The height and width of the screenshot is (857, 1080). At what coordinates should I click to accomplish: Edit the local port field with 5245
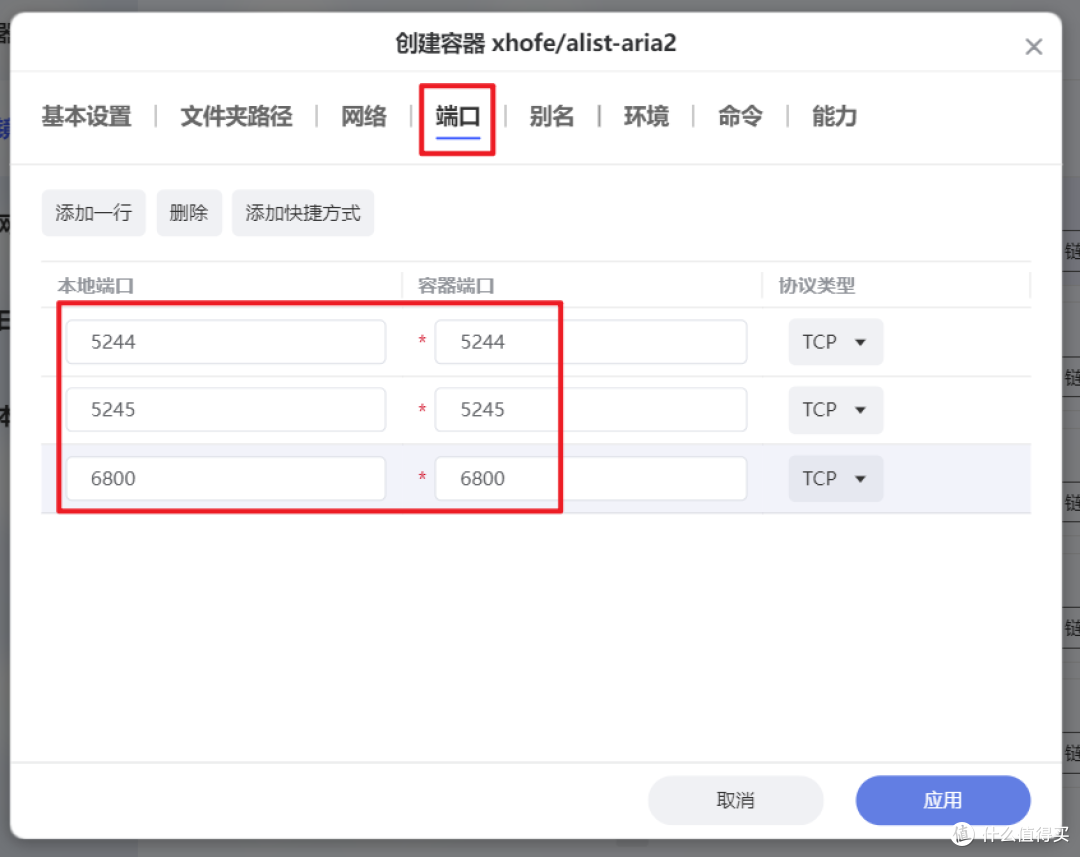pos(226,409)
